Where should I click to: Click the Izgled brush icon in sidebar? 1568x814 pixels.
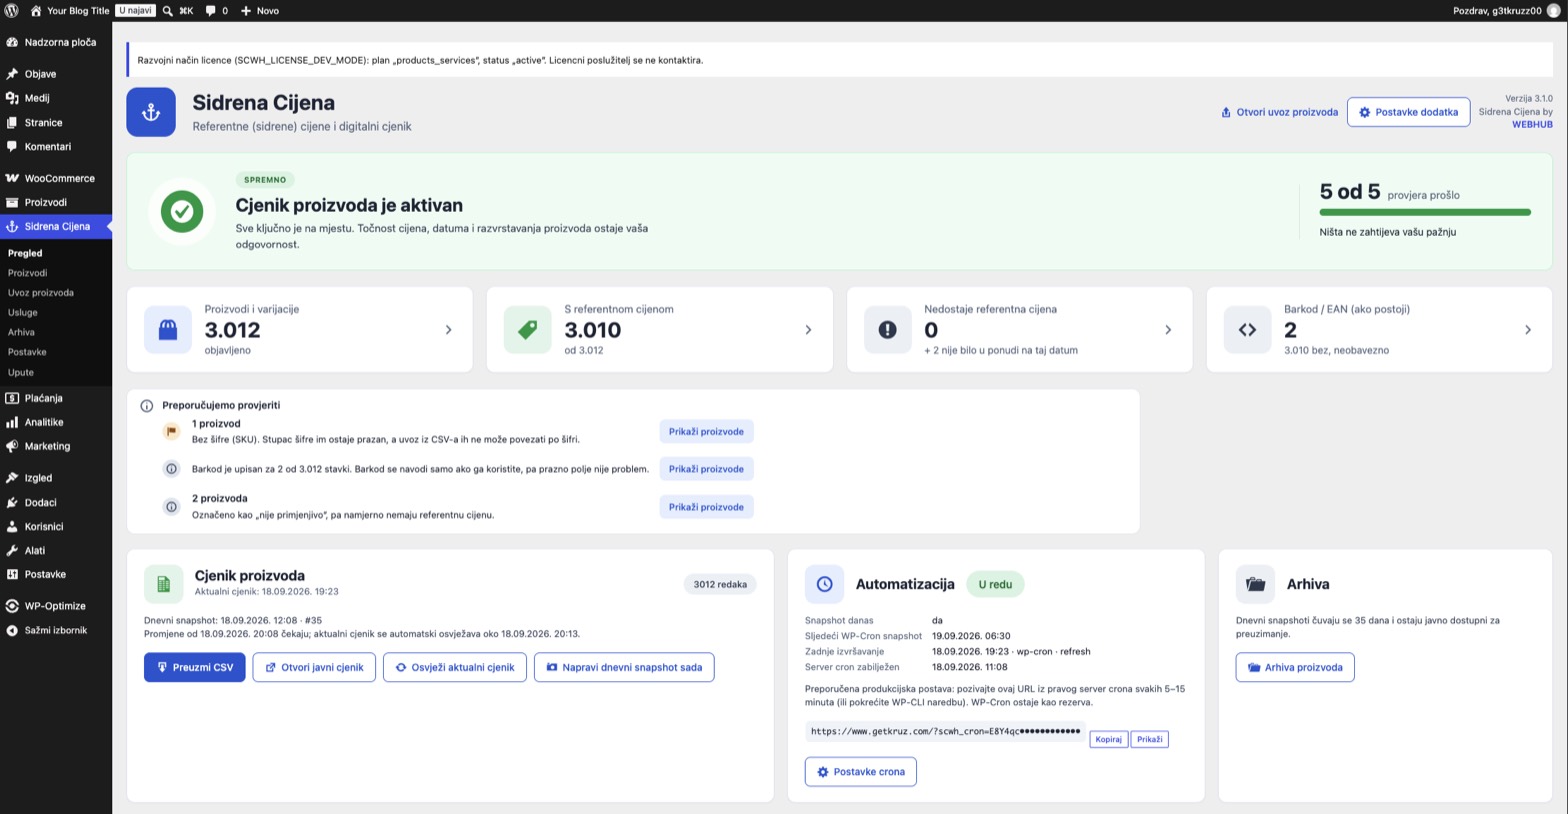coord(12,478)
